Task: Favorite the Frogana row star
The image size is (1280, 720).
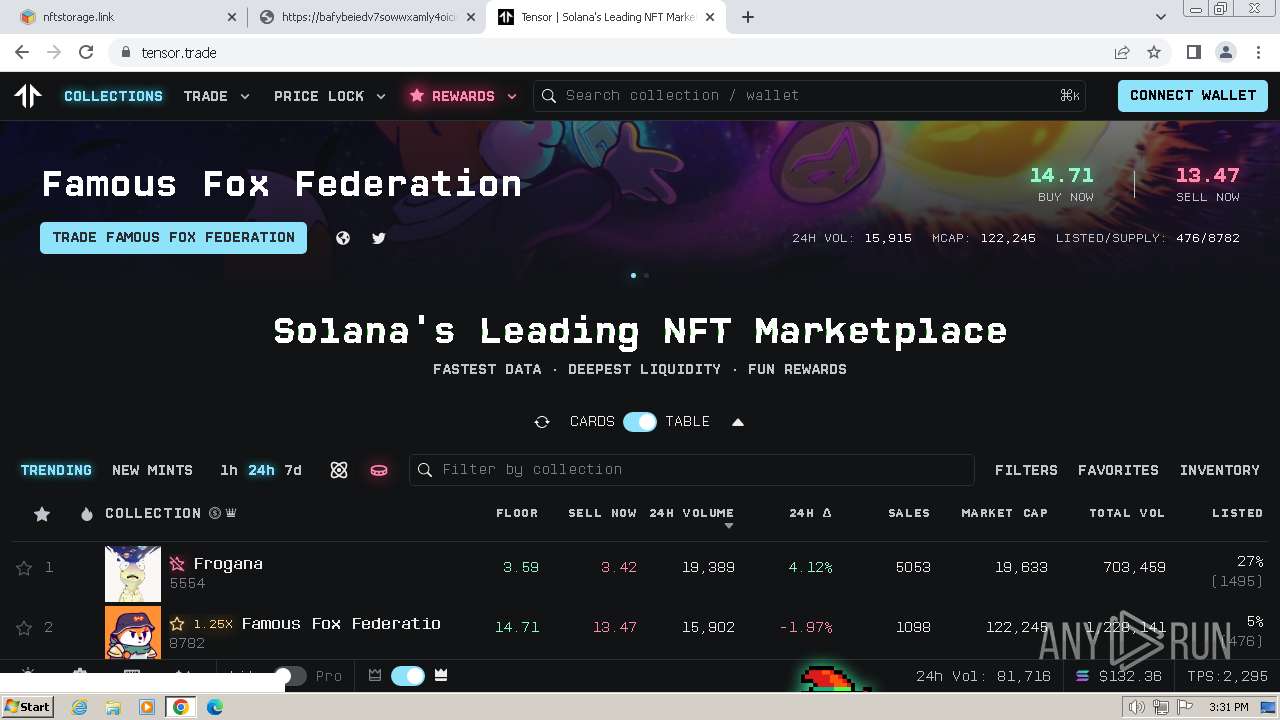Action: [x=24, y=568]
